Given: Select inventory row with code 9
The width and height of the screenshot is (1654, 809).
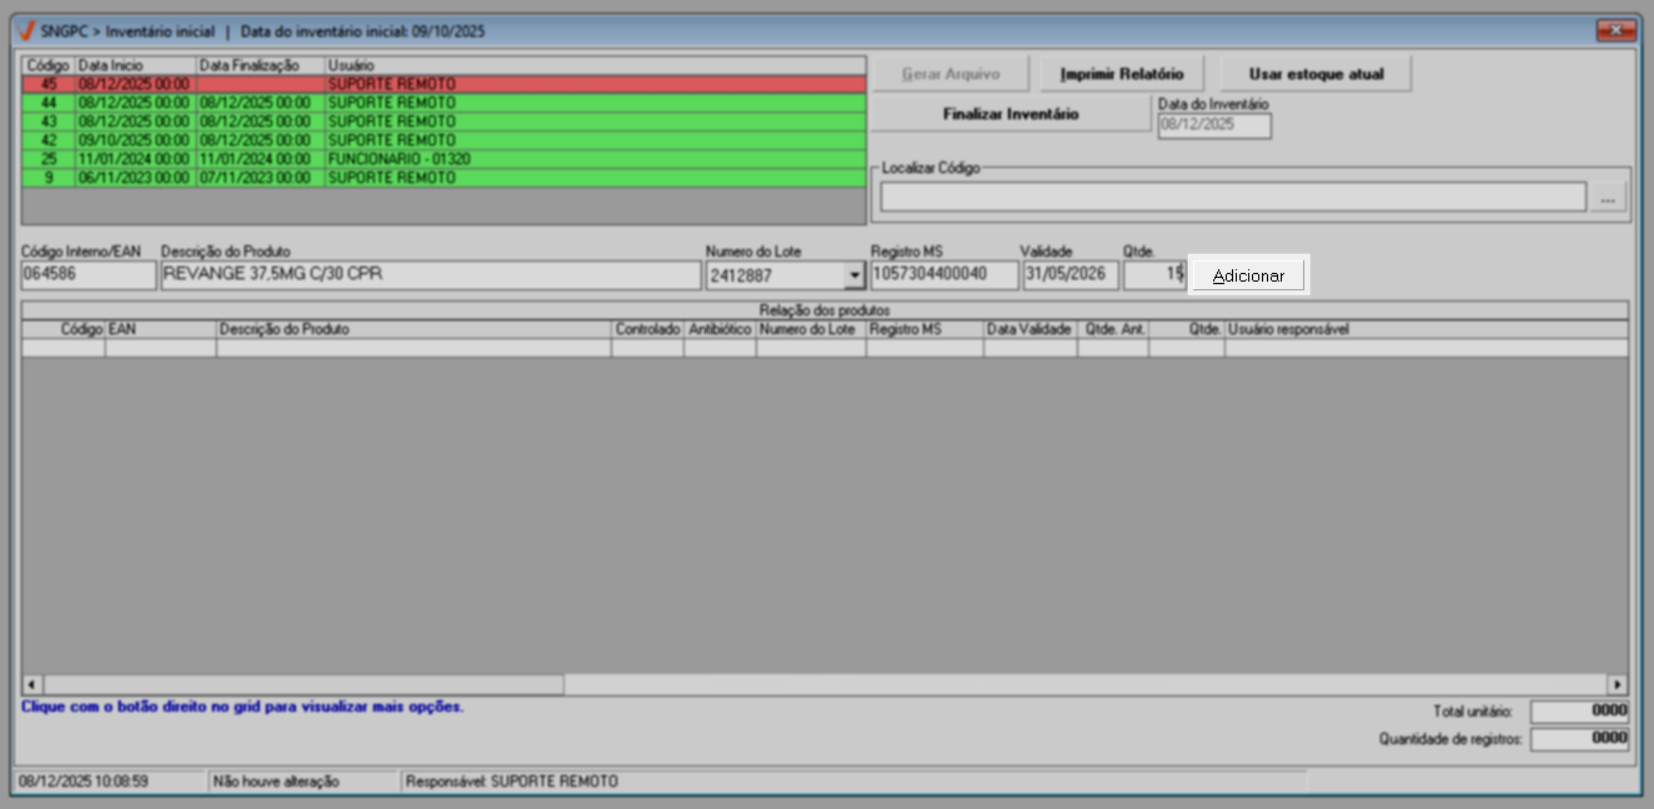Looking at the screenshot, I should (x=444, y=178).
